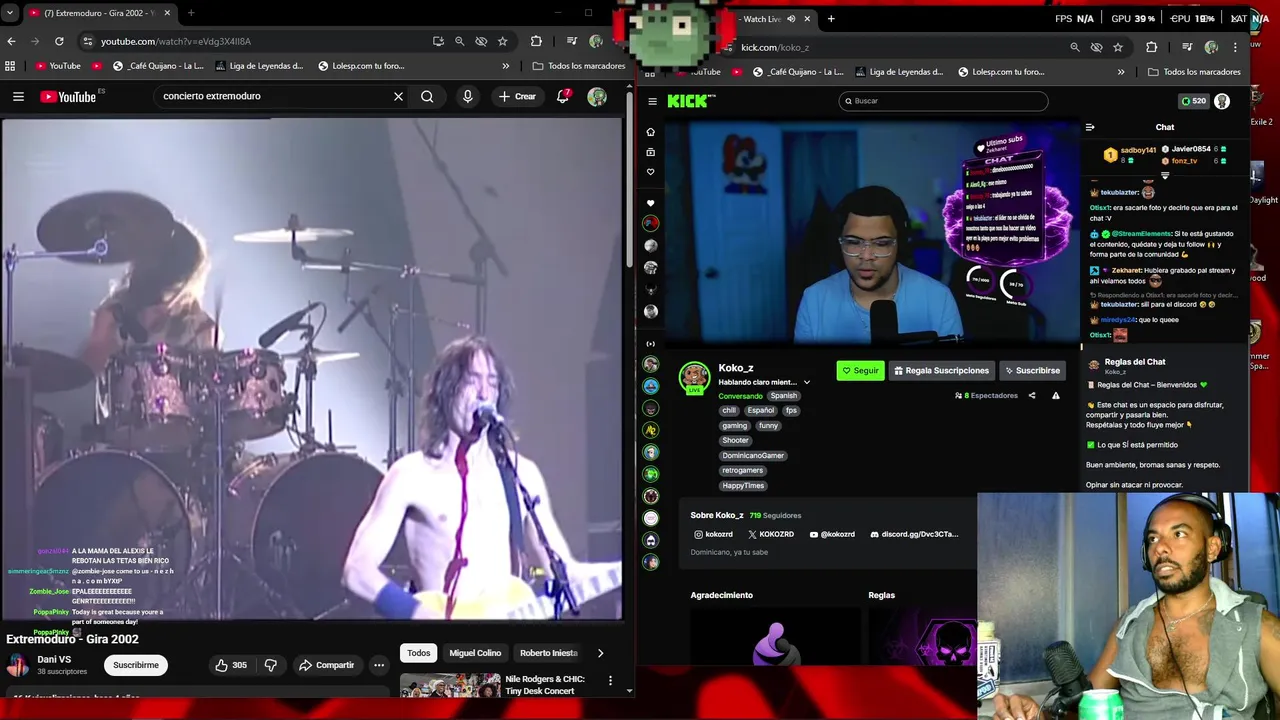Image resolution: width=1280 pixels, height=720 pixels.
Task: Select the Roberto Iniesta filter chip
Action: tap(548, 653)
